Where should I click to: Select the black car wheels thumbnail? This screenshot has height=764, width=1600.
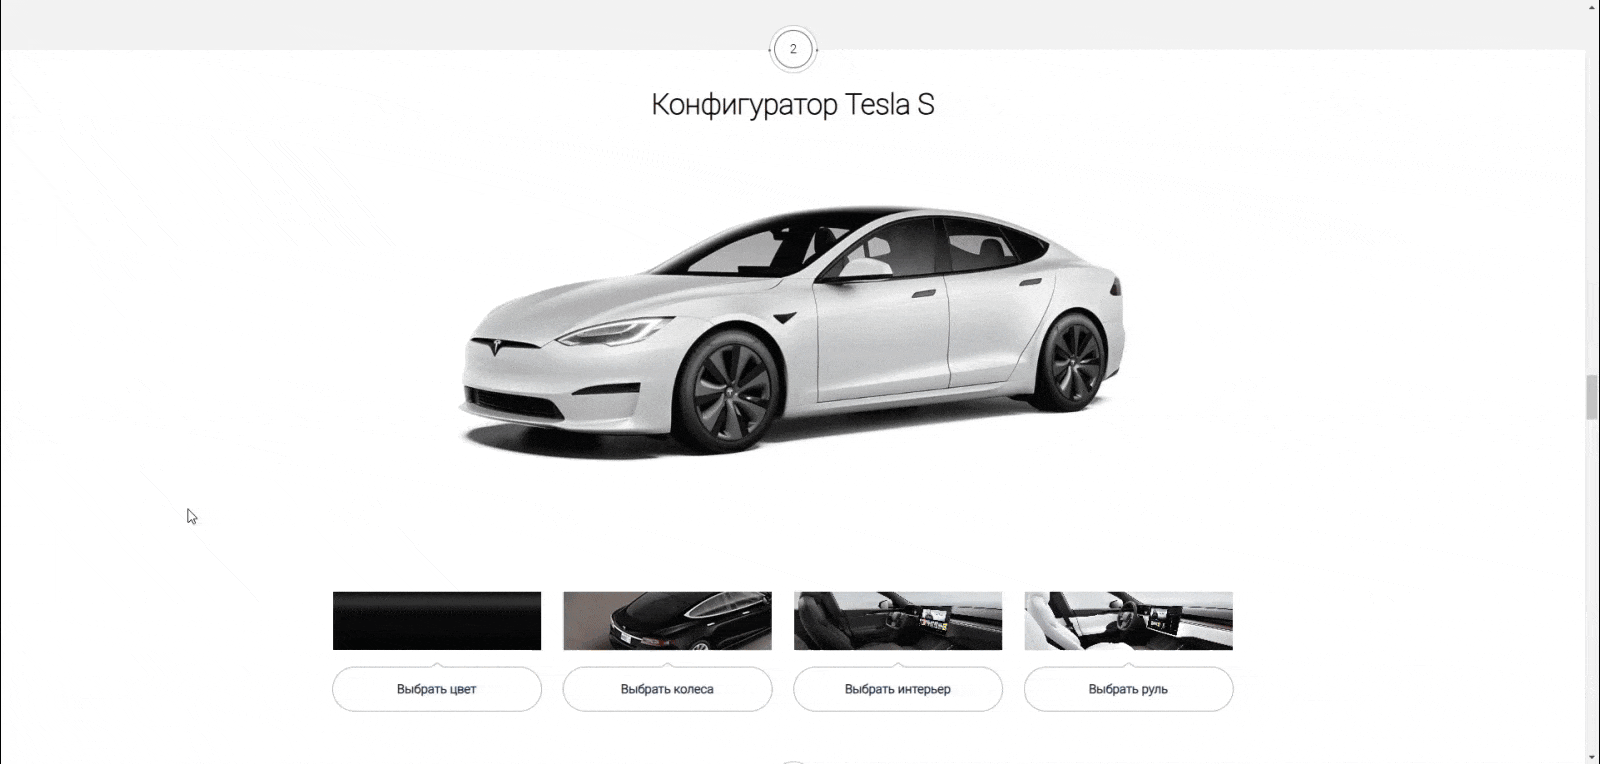[667, 621]
